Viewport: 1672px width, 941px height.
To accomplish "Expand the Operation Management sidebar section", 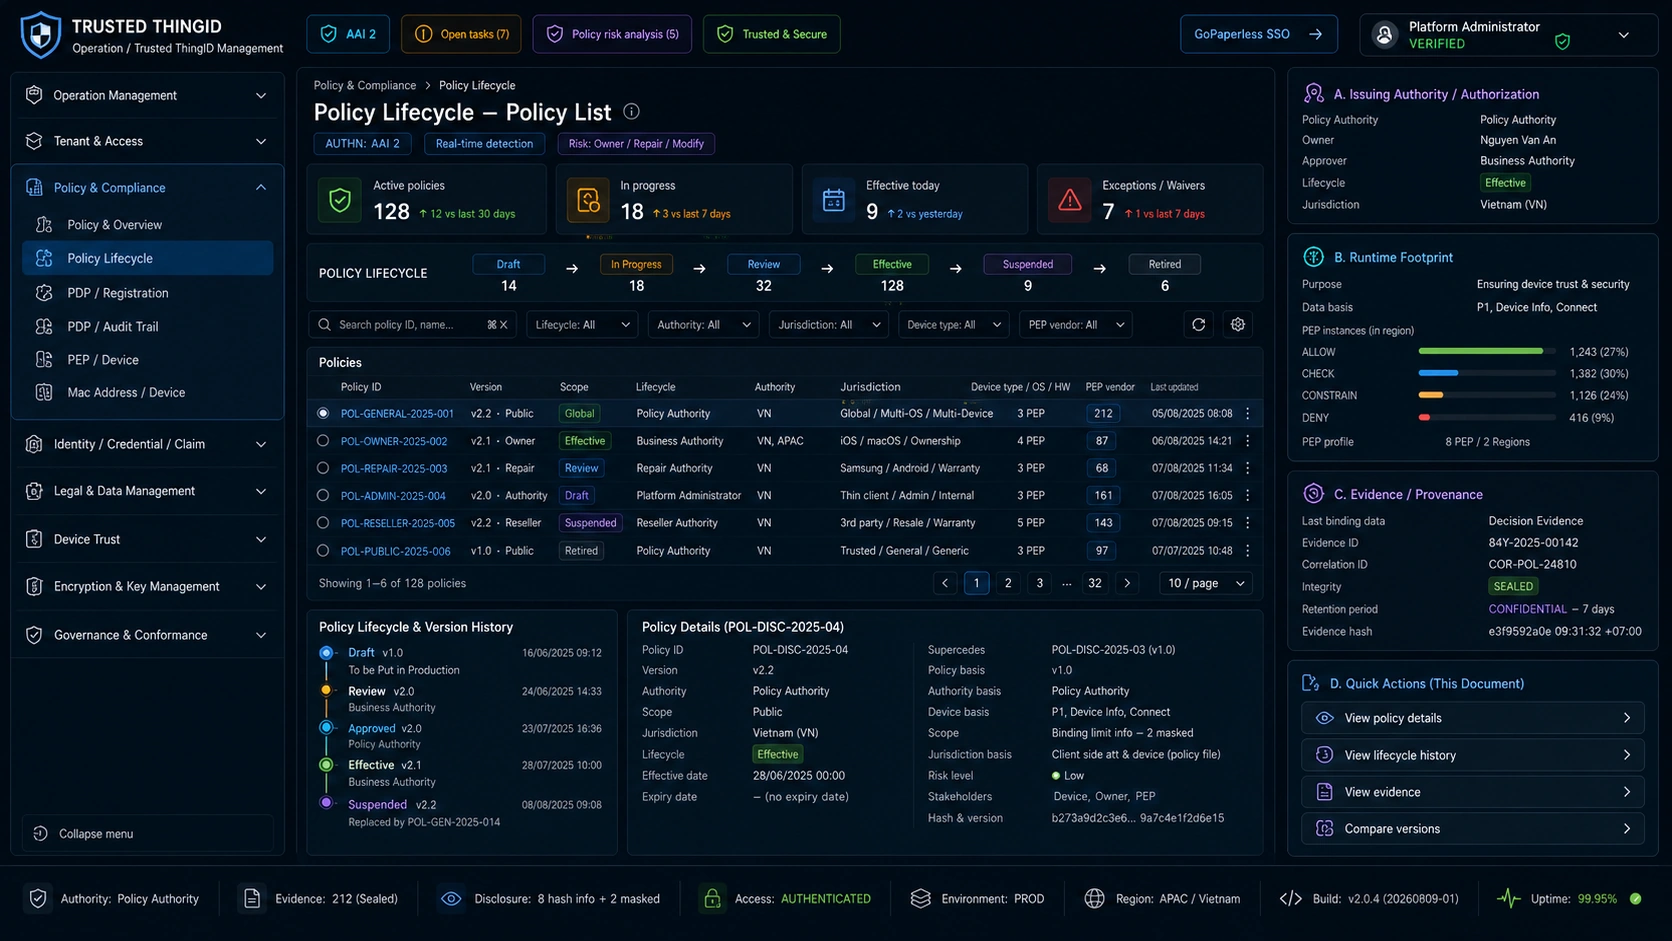I will coord(147,95).
